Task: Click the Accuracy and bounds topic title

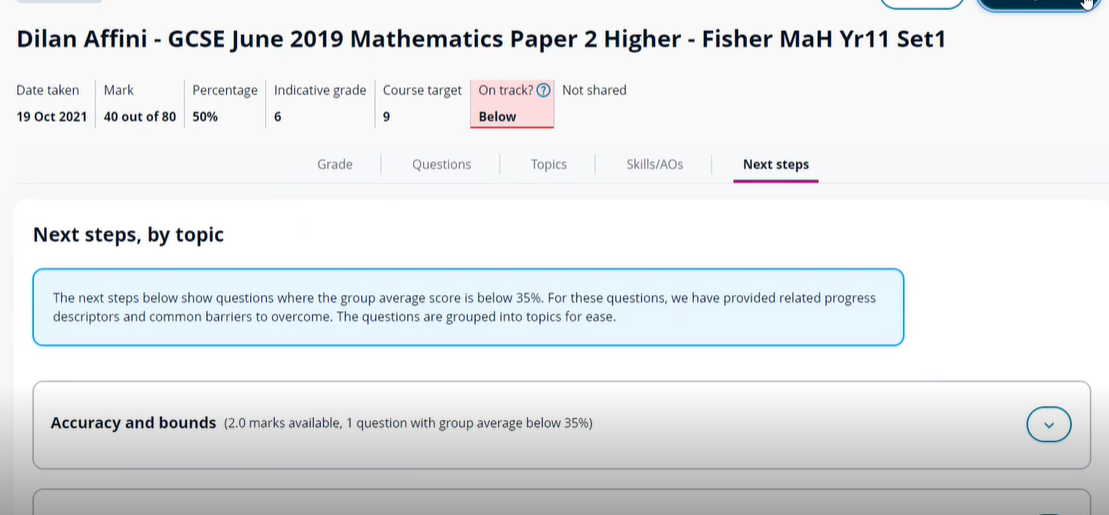Action: pos(133,423)
